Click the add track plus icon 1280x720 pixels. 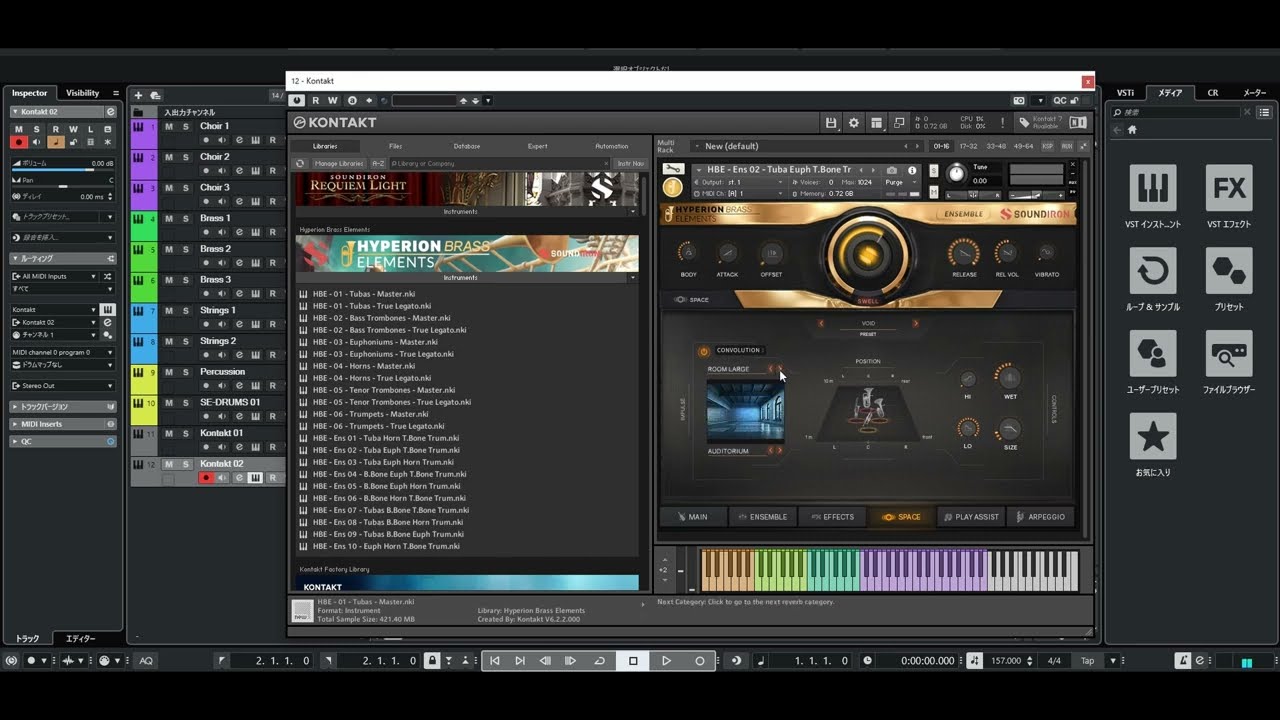point(138,95)
